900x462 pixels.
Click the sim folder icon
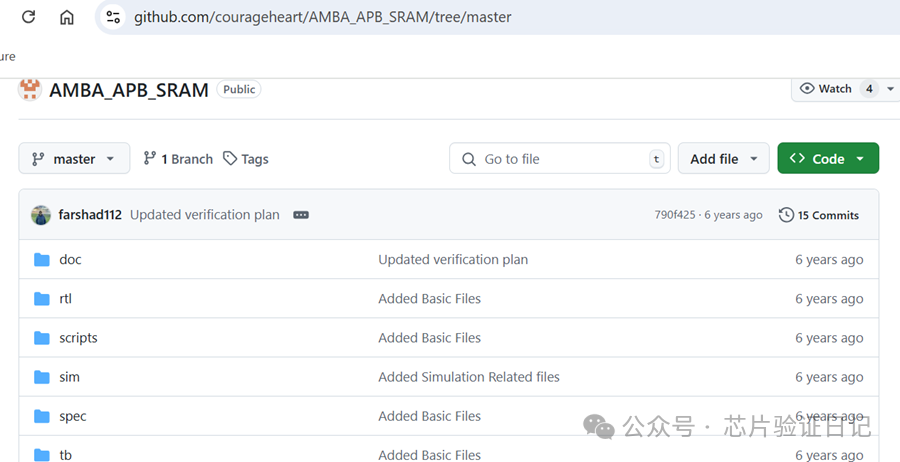(42, 377)
